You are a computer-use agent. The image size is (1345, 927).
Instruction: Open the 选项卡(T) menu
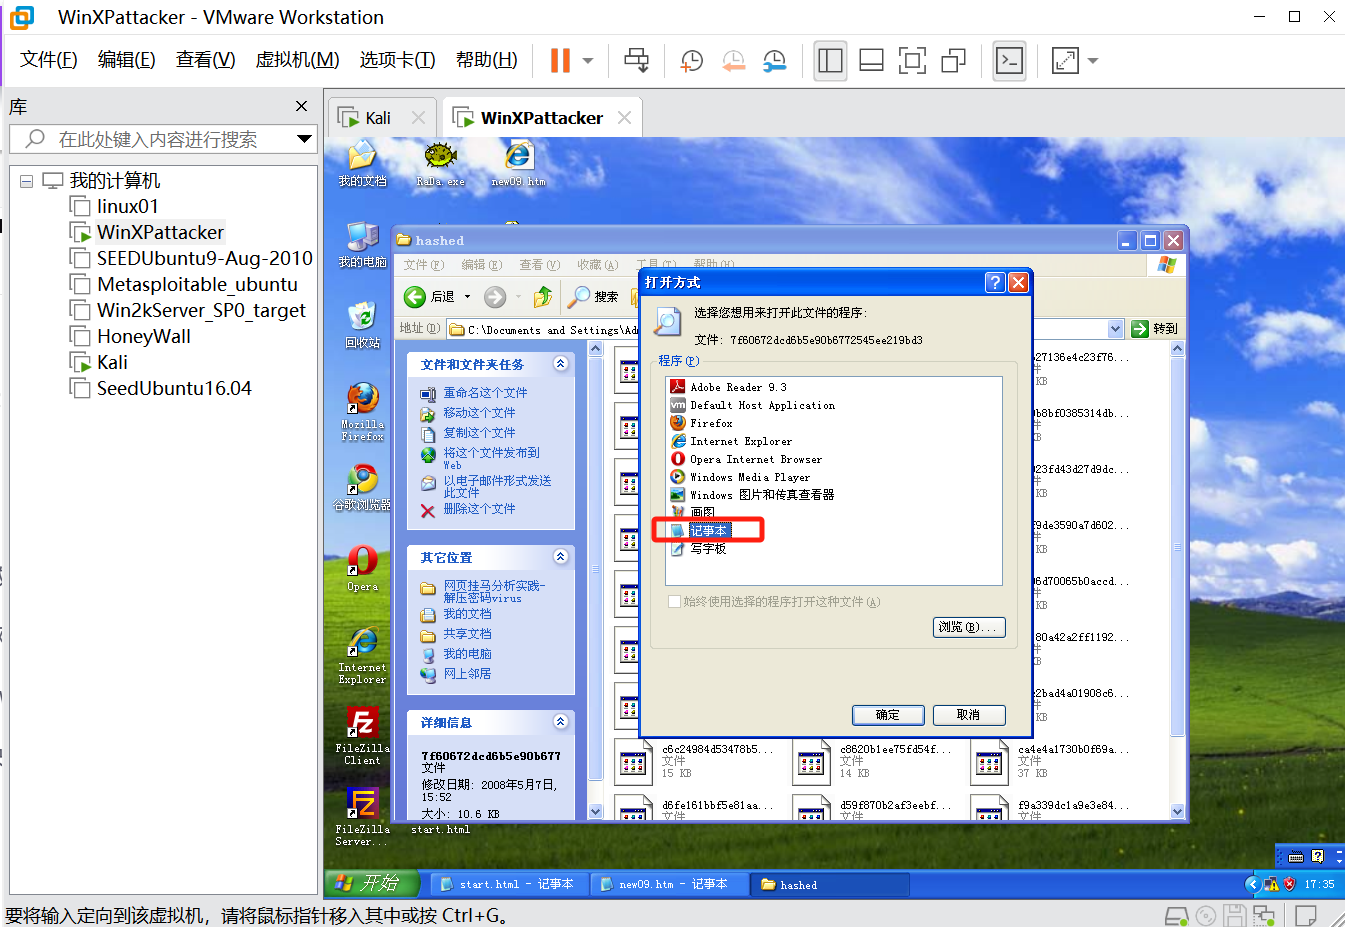[x=398, y=60]
